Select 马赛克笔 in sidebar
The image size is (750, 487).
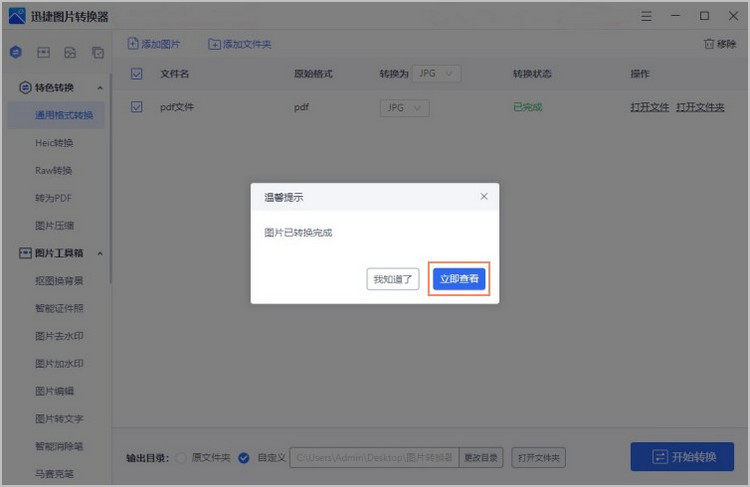click(56, 474)
